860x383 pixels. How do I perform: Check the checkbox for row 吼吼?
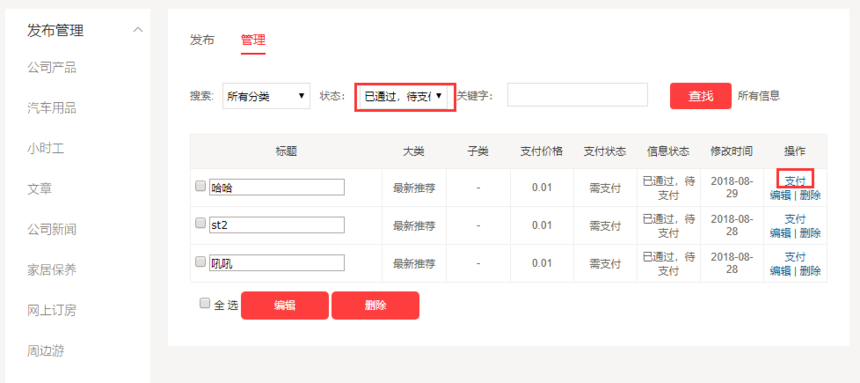point(201,262)
